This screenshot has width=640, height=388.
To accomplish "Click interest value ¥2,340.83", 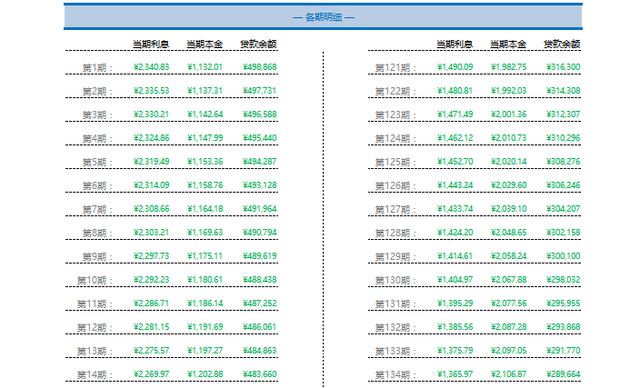I will [151, 67].
